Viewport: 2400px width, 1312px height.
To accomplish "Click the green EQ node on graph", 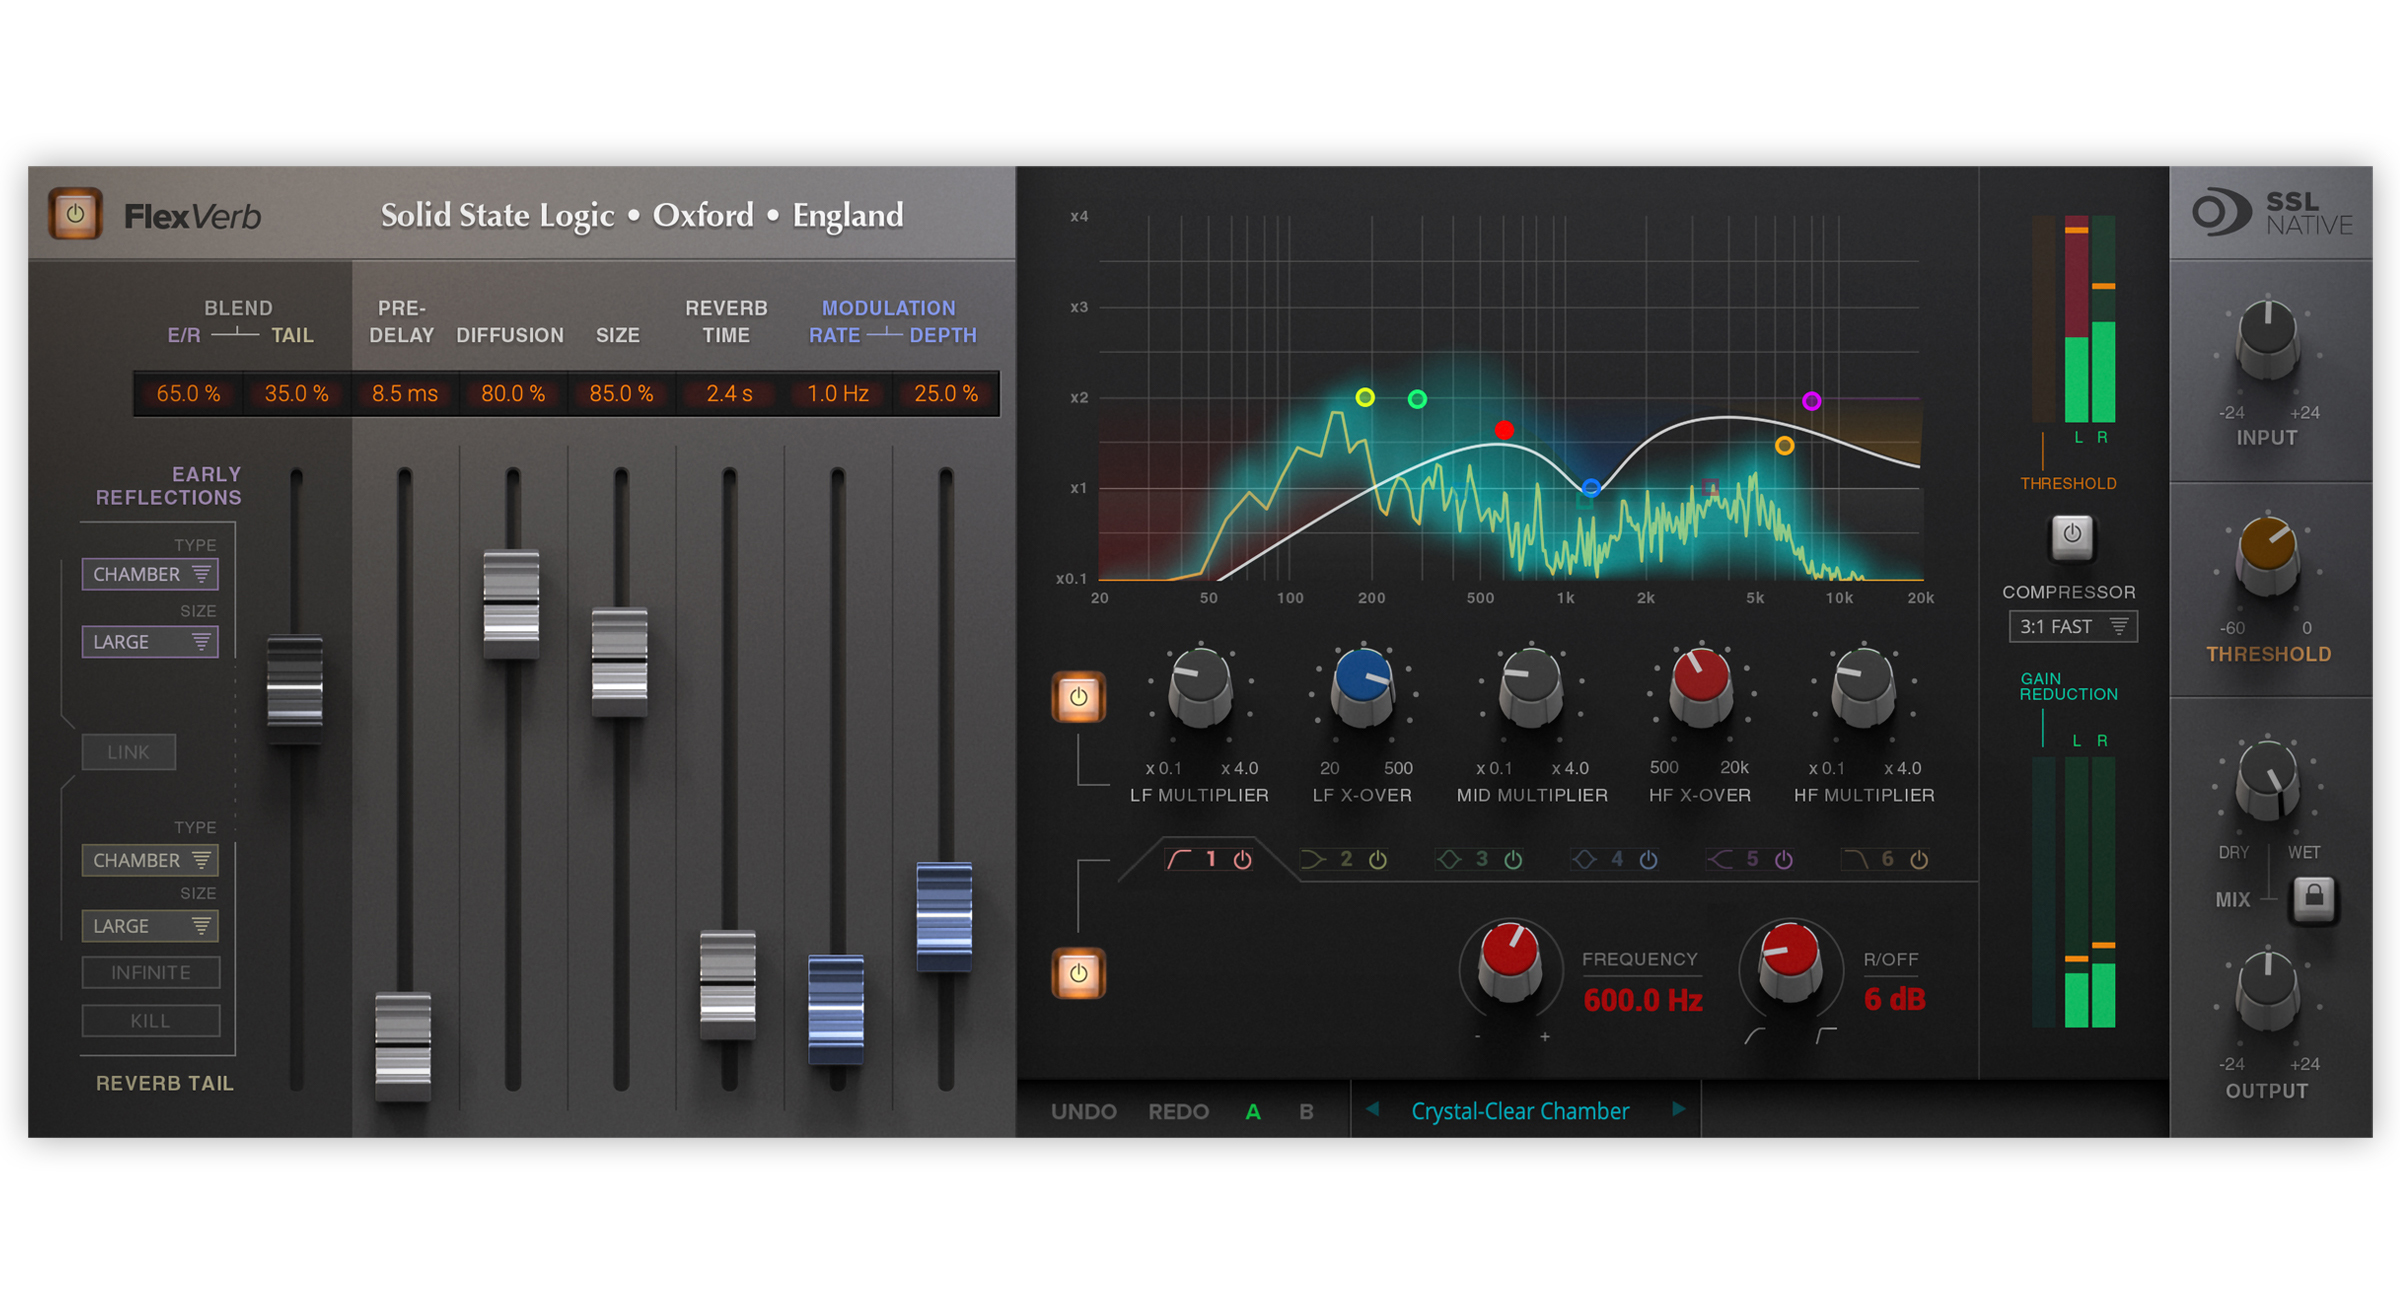I will coord(1417,399).
